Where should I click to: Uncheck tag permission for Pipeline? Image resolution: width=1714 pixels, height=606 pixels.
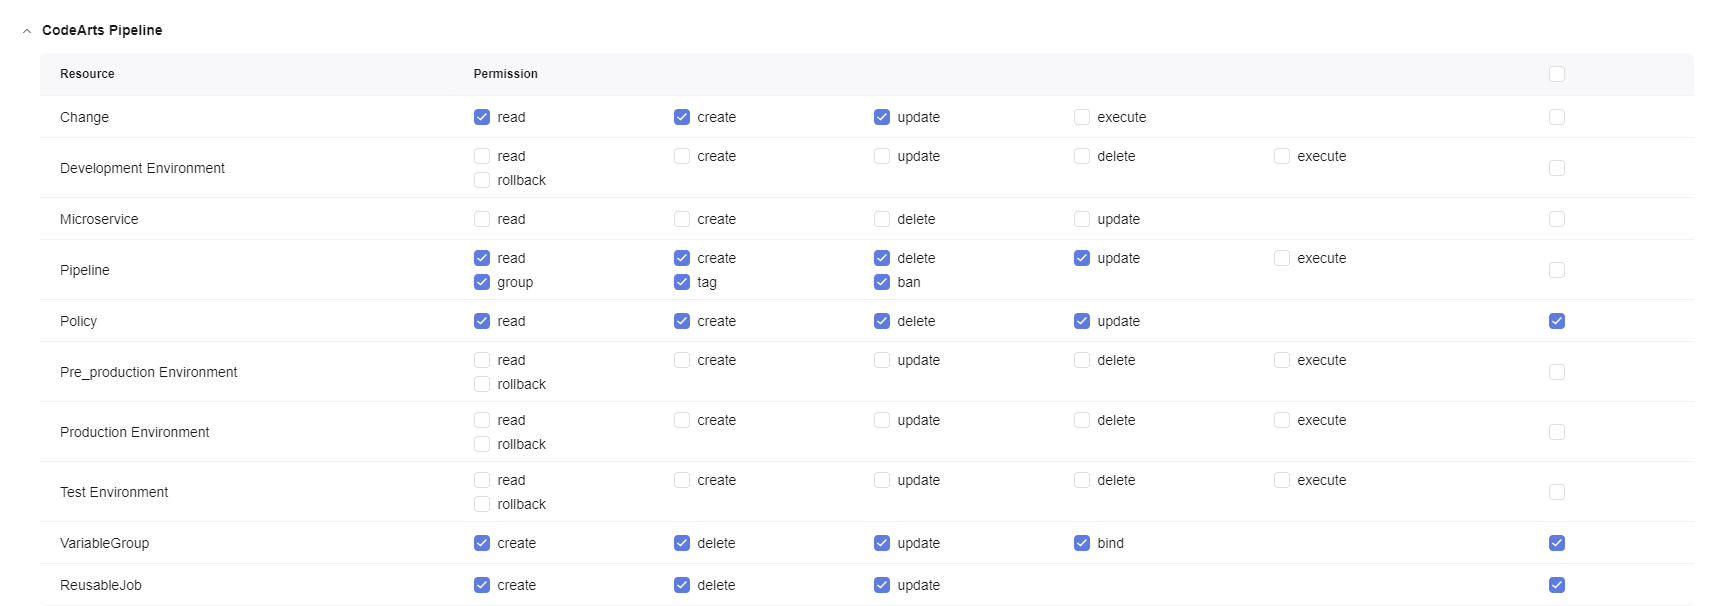(x=682, y=282)
